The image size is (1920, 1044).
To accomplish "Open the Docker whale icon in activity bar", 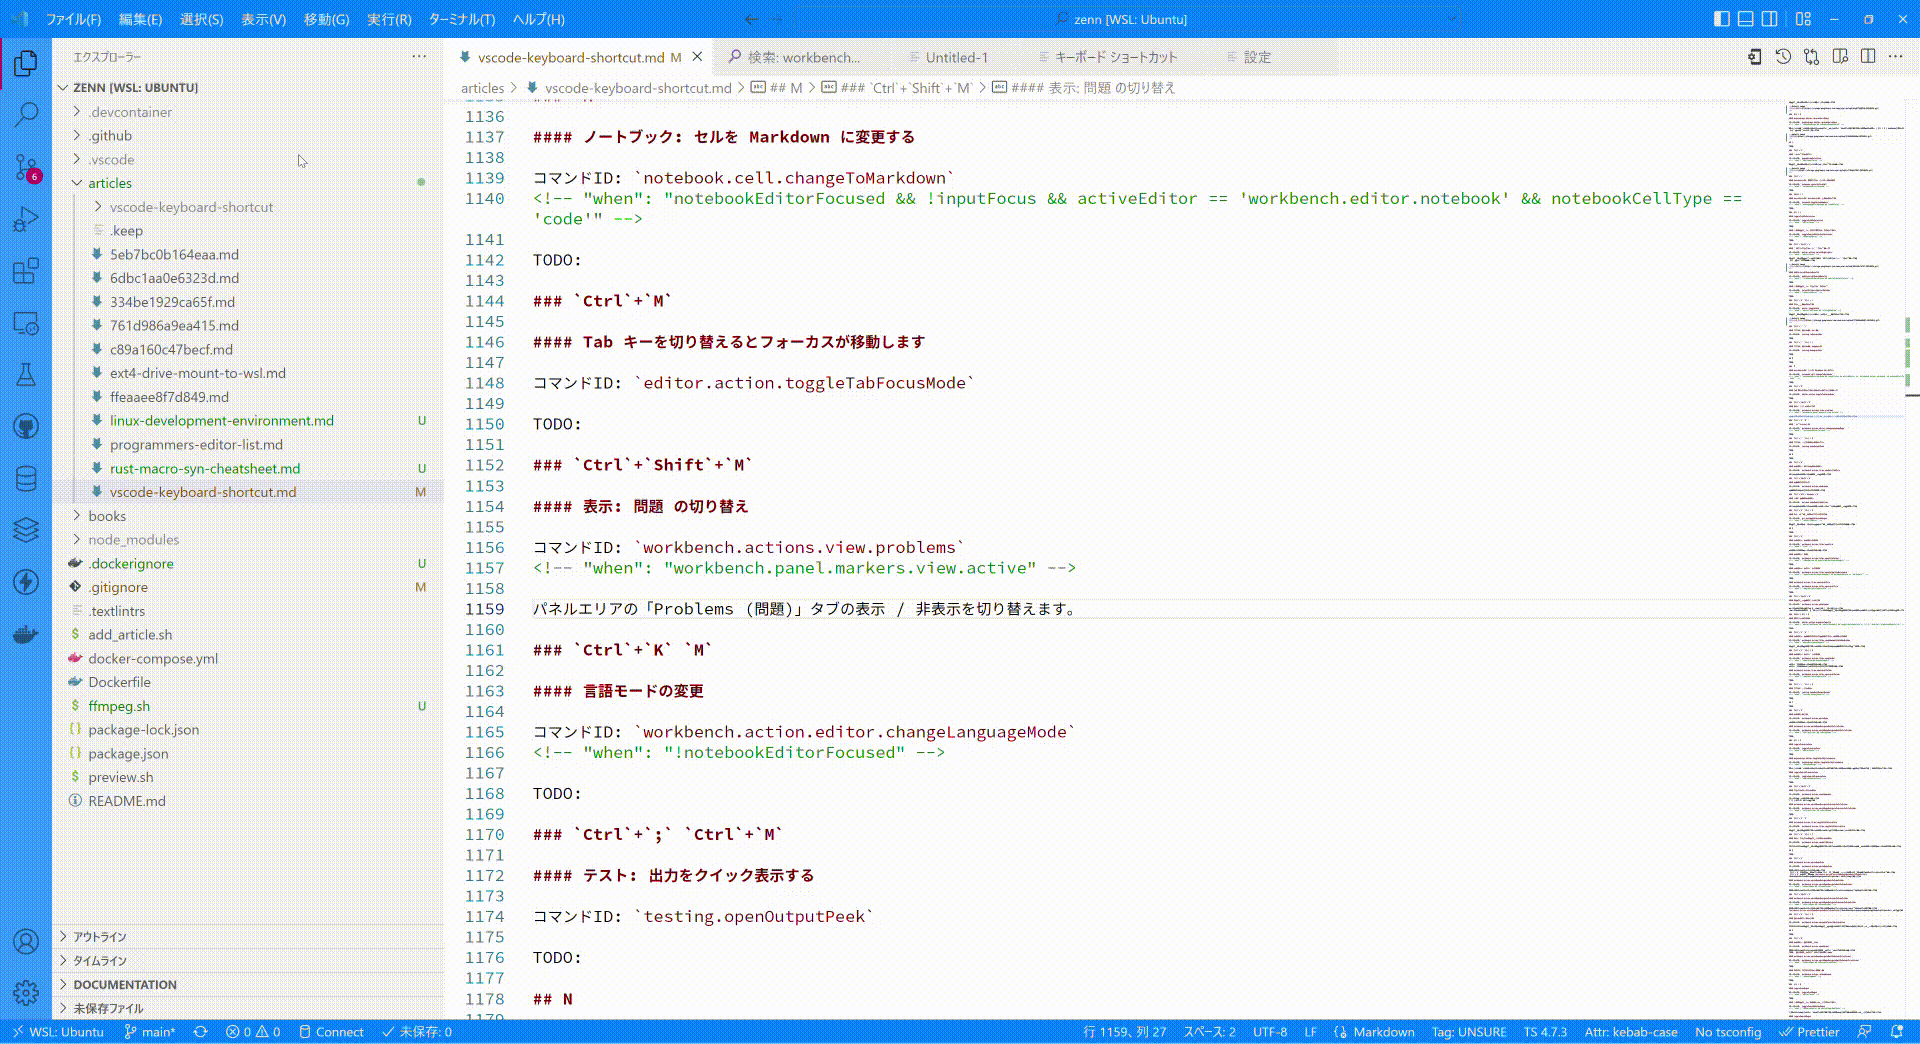I will [x=26, y=634].
